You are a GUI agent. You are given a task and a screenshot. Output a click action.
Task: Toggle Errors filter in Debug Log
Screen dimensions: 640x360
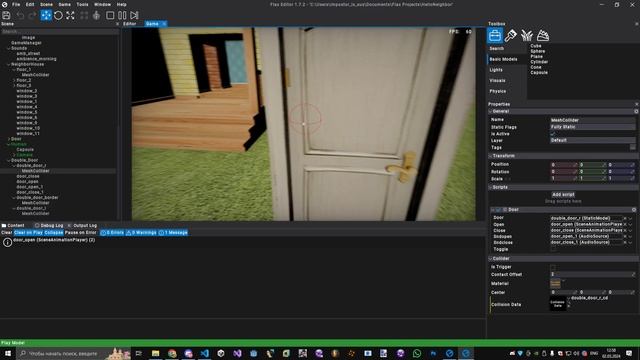[x=112, y=233]
